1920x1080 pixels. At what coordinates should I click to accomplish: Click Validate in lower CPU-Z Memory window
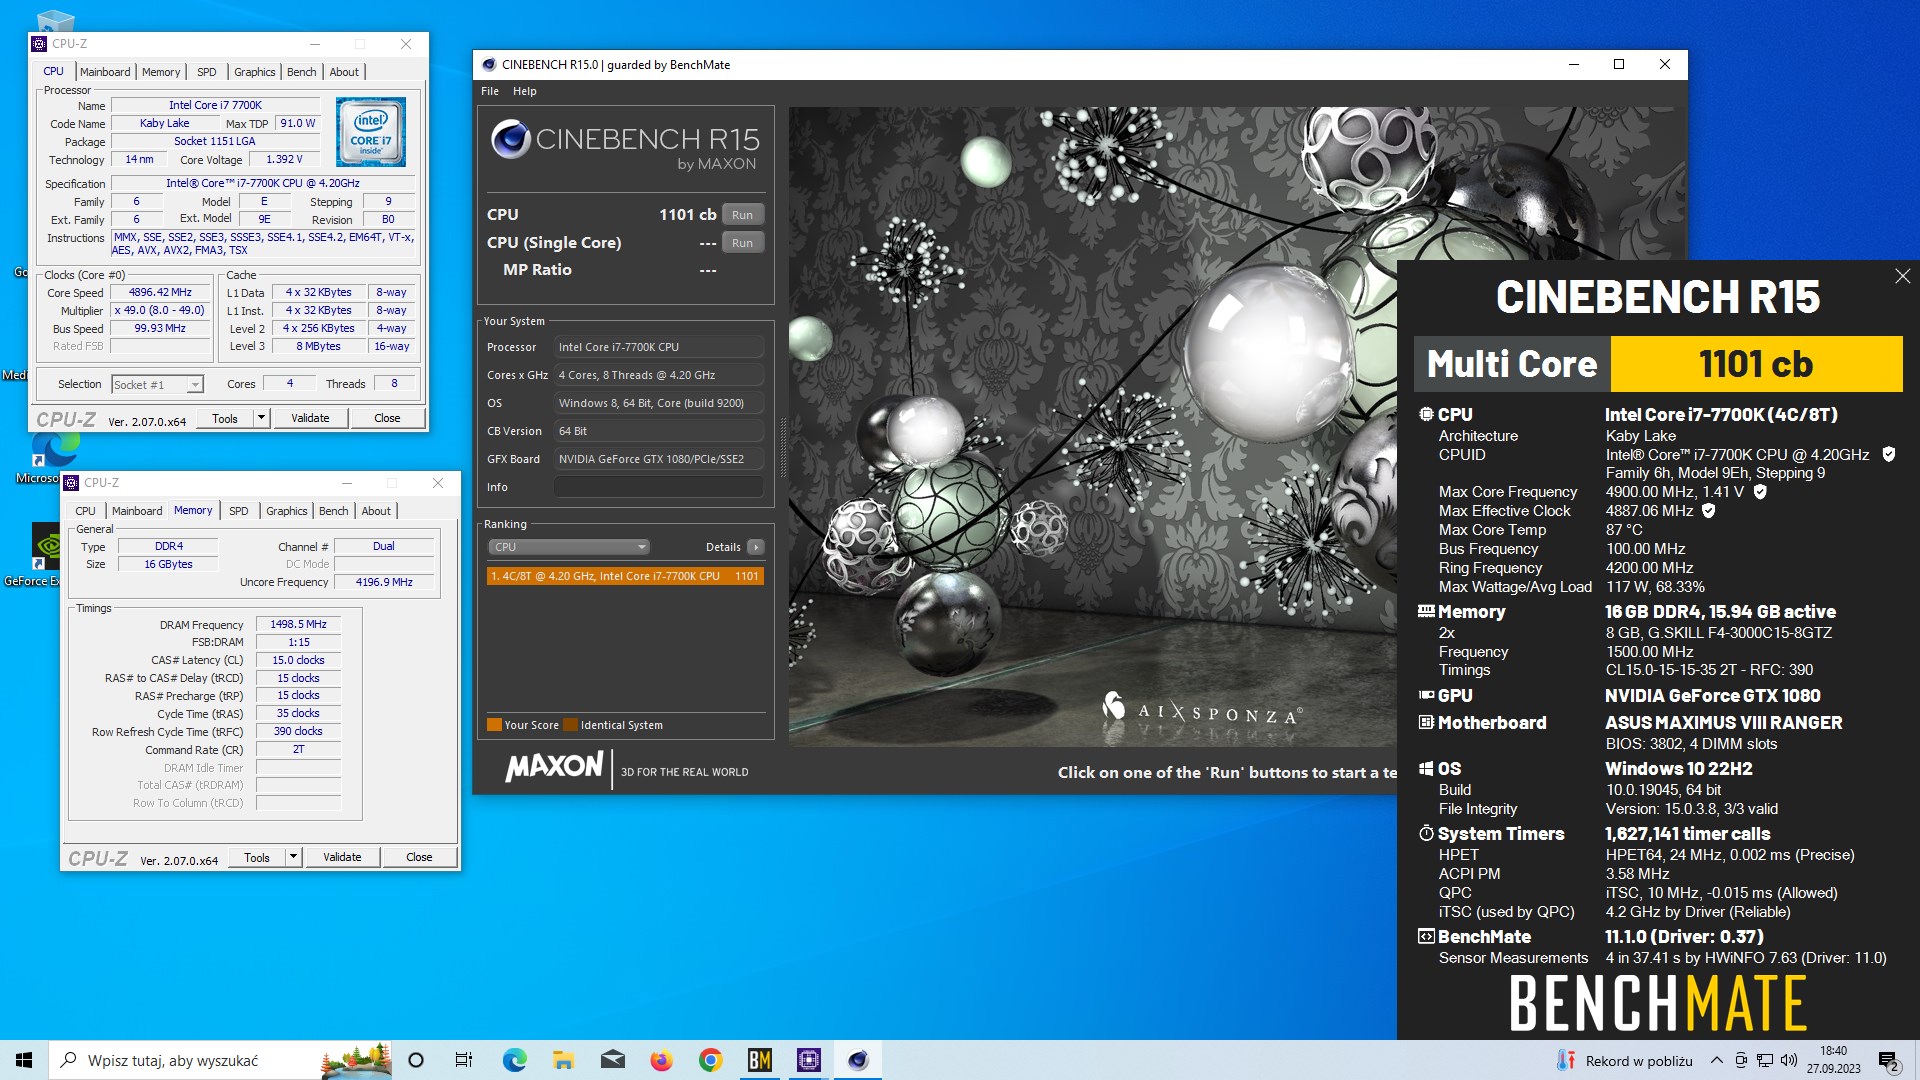coord(342,857)
